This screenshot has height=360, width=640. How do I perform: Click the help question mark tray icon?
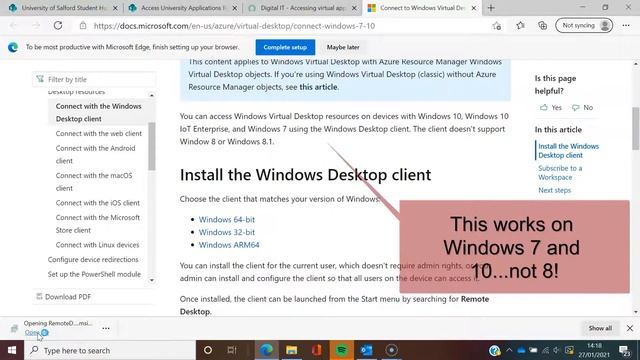click(494, 350)
